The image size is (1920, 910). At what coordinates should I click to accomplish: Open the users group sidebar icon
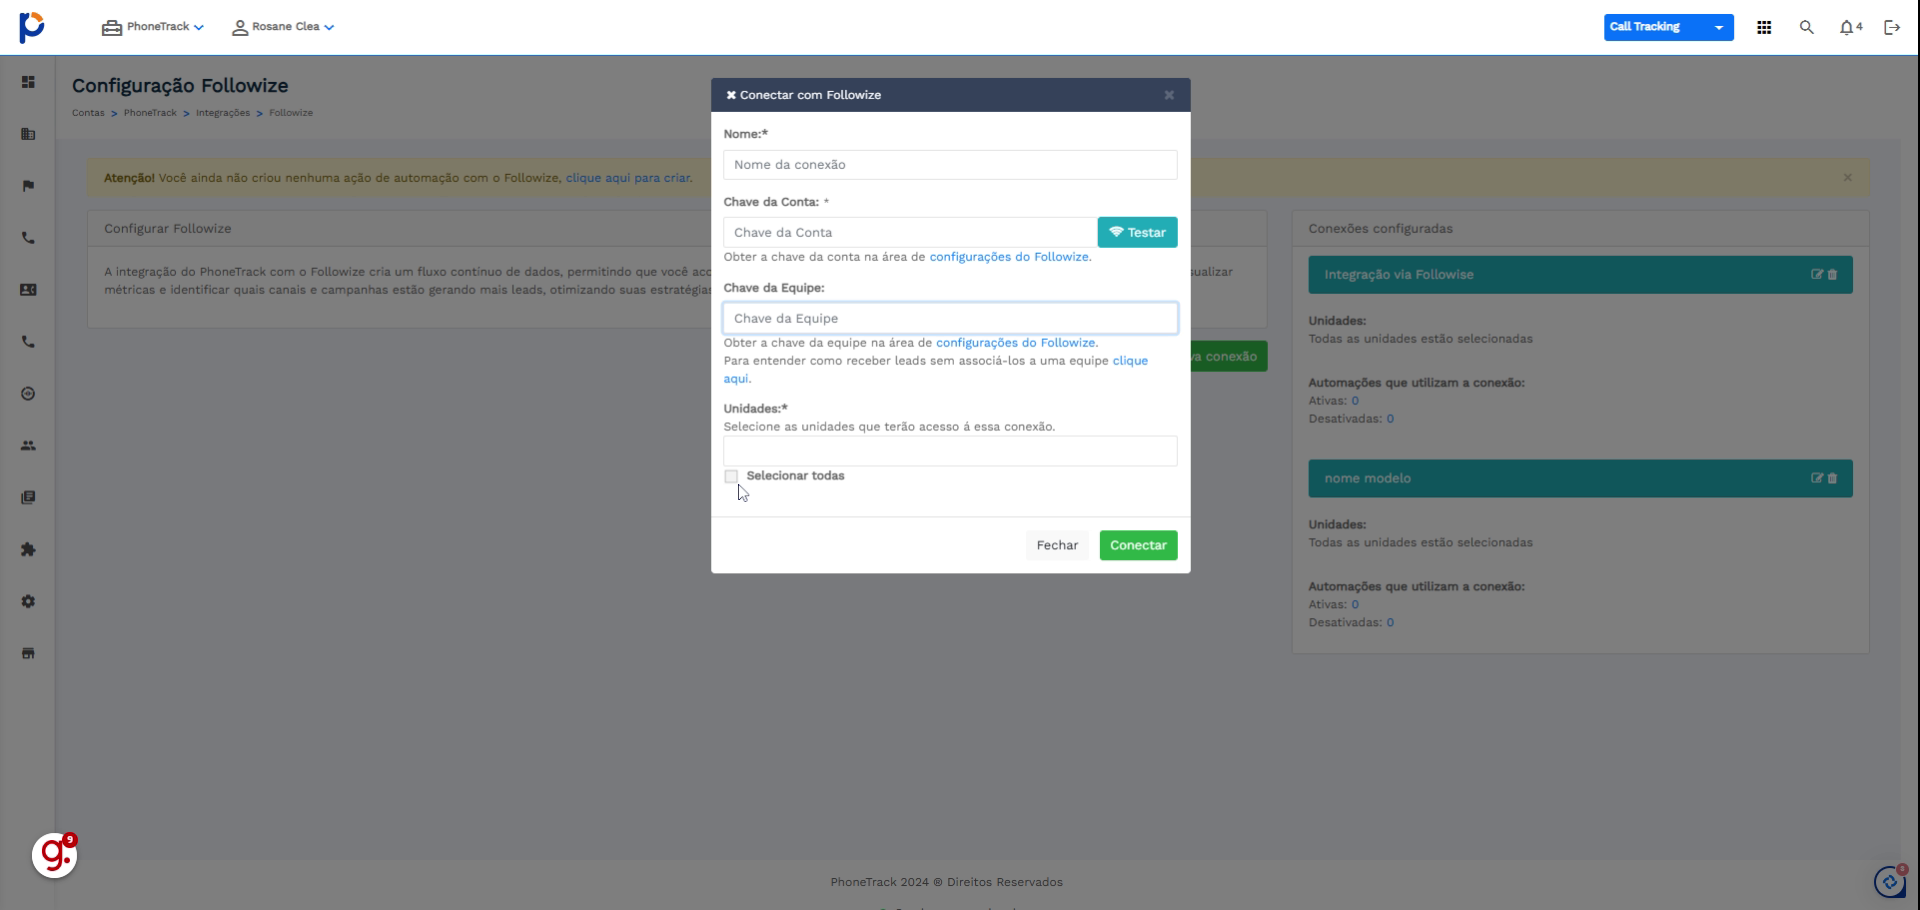(28, 446)
